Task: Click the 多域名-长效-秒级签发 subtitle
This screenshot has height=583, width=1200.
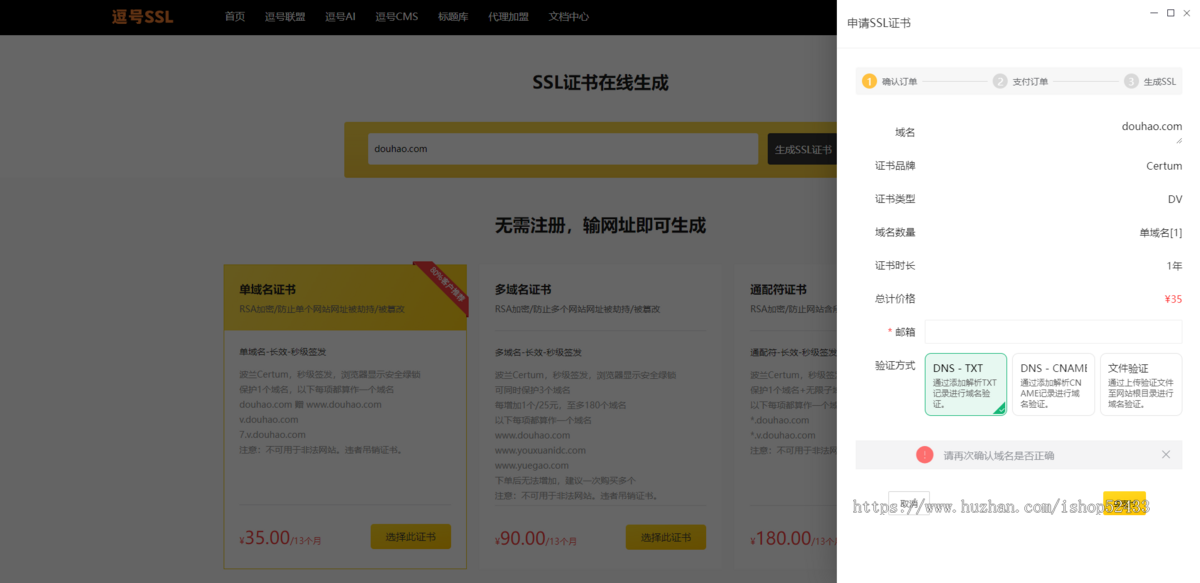Action: coord(538,352)
